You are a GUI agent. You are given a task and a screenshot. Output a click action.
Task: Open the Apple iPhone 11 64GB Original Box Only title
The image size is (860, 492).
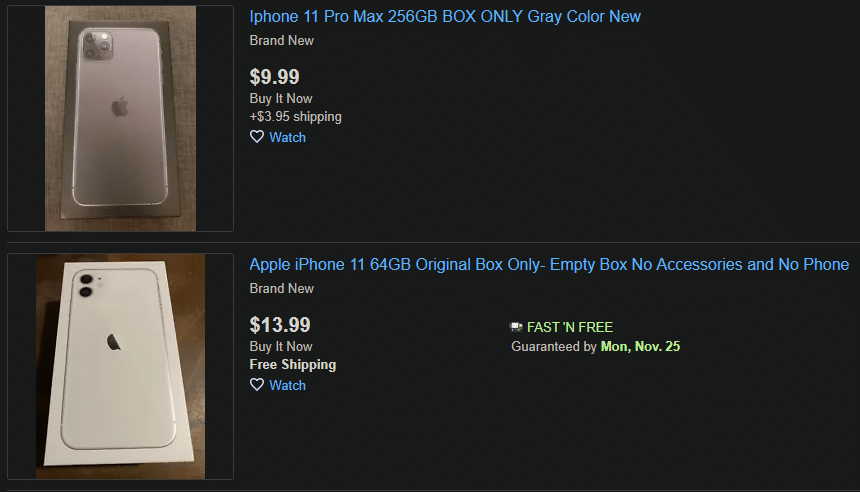pyautogui.click(x=549, y=264)
